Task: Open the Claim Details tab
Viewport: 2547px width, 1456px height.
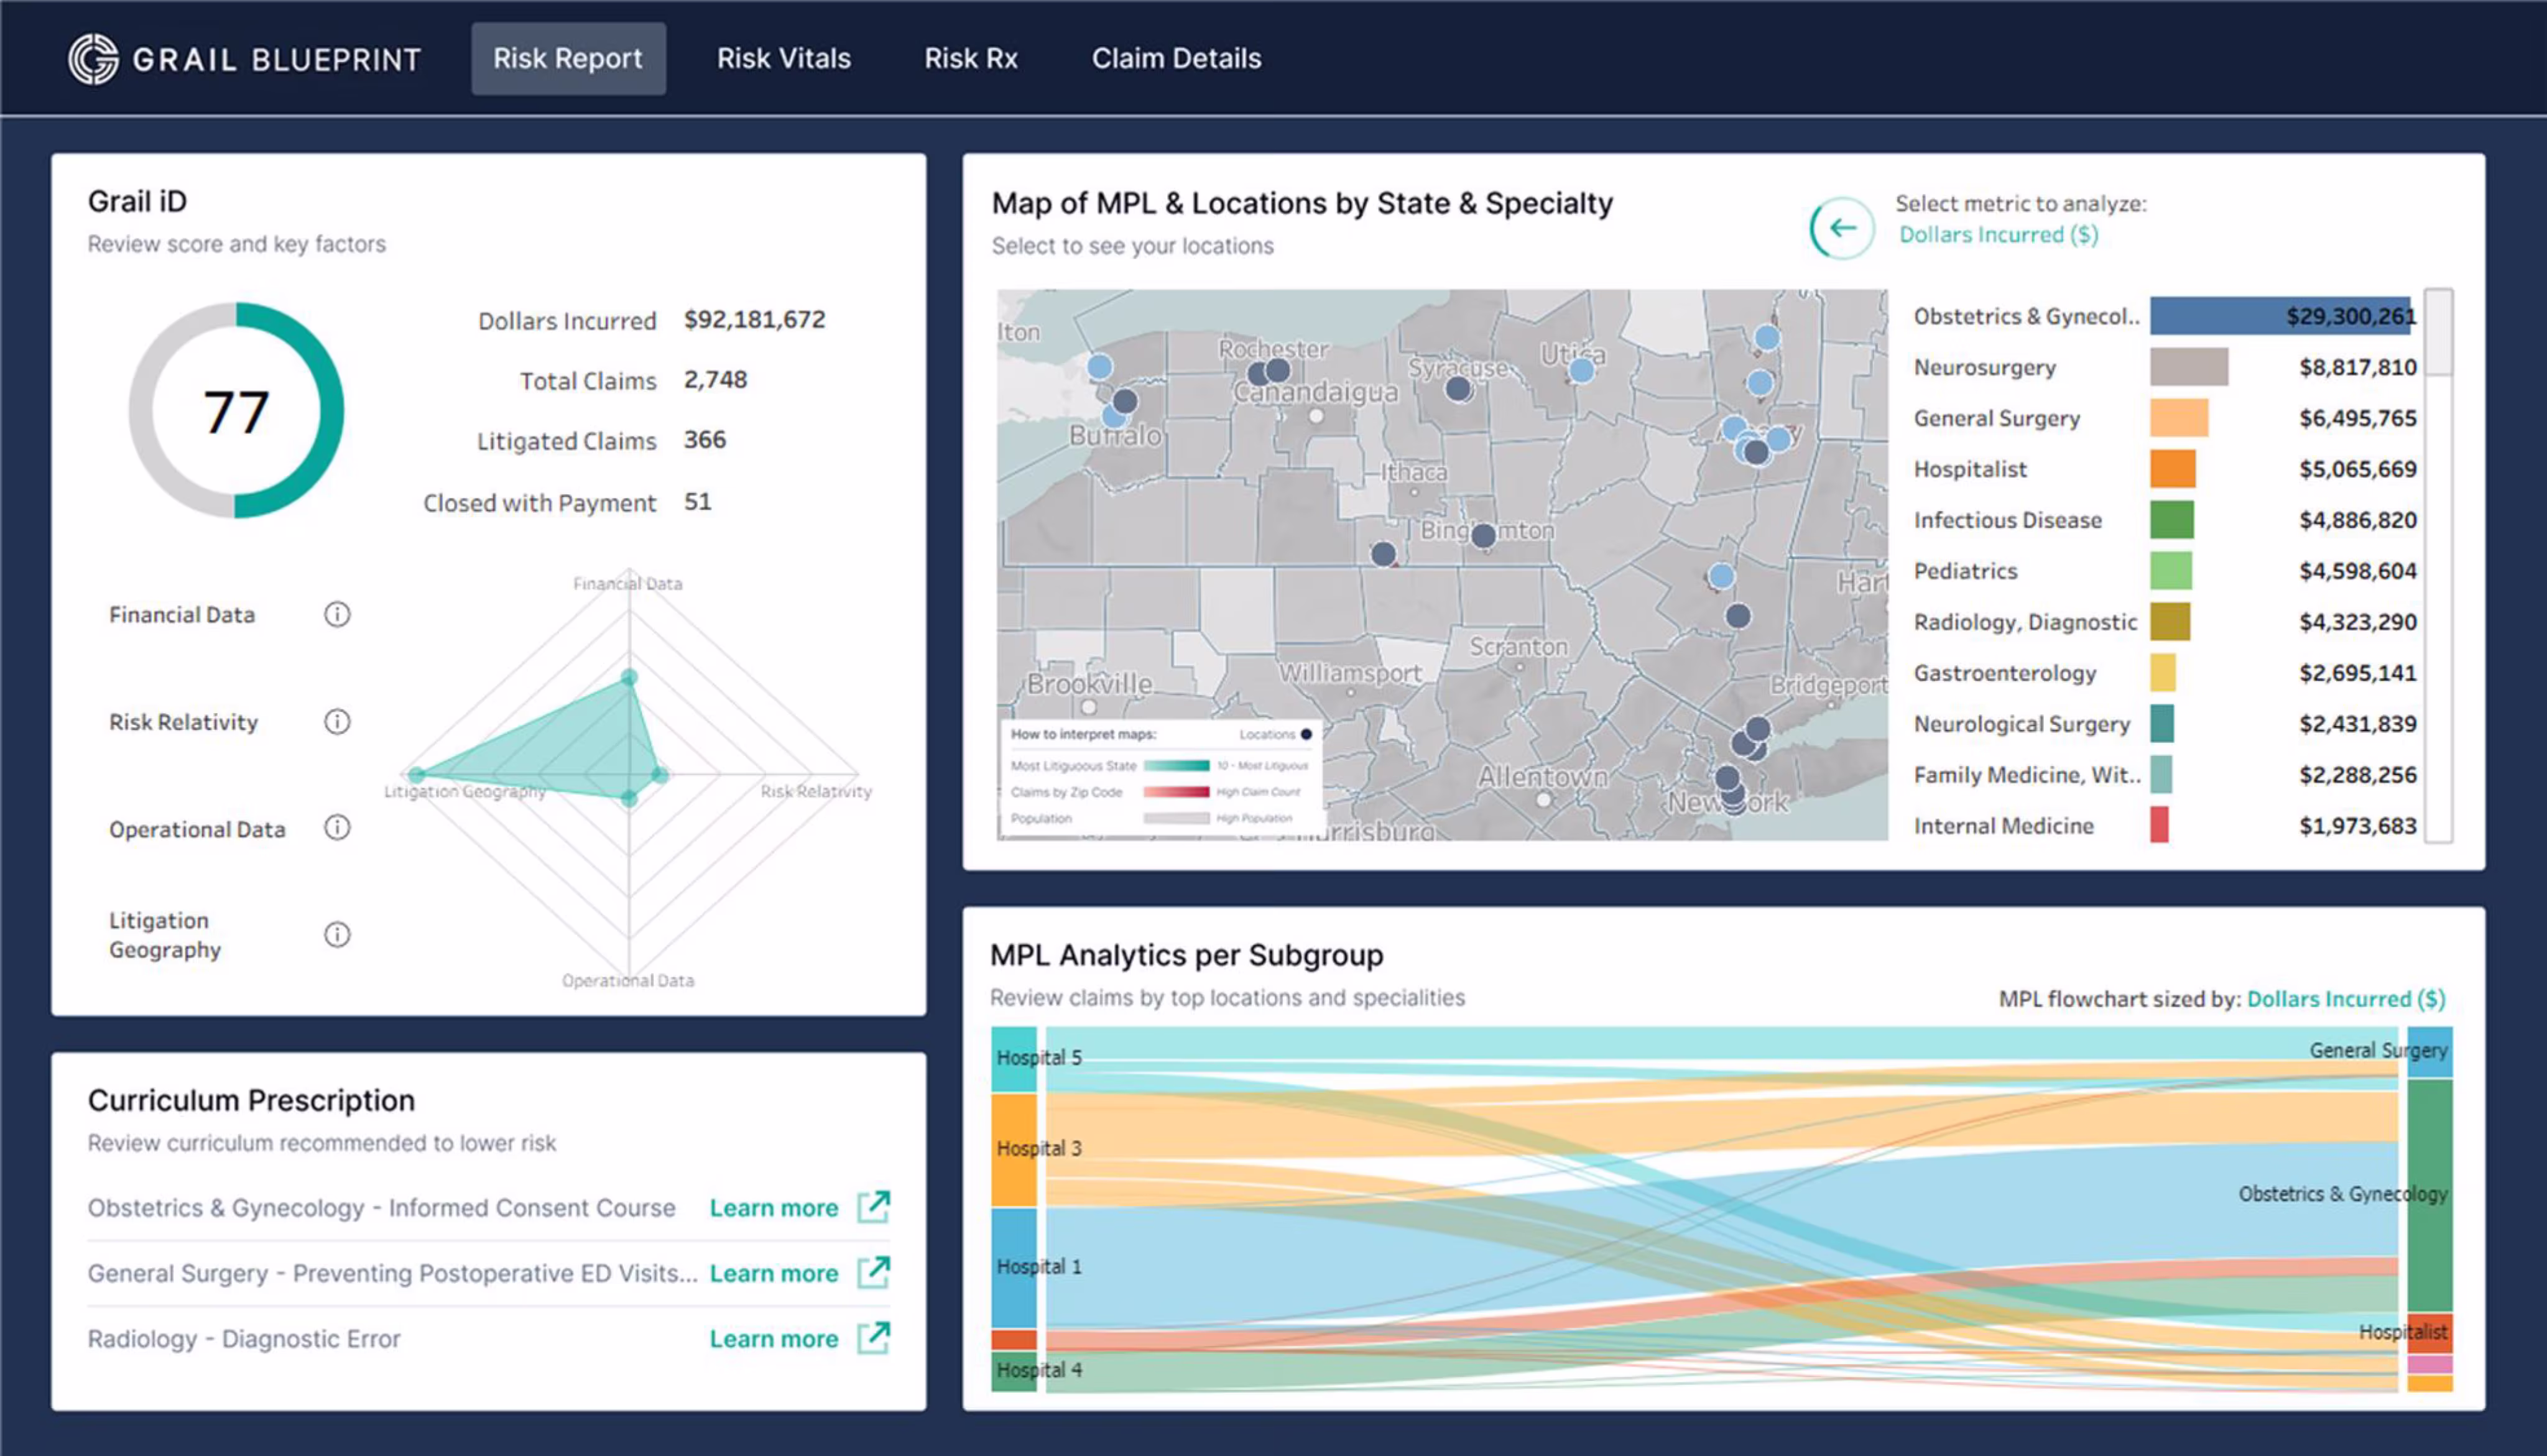Action: point(1176,58)
